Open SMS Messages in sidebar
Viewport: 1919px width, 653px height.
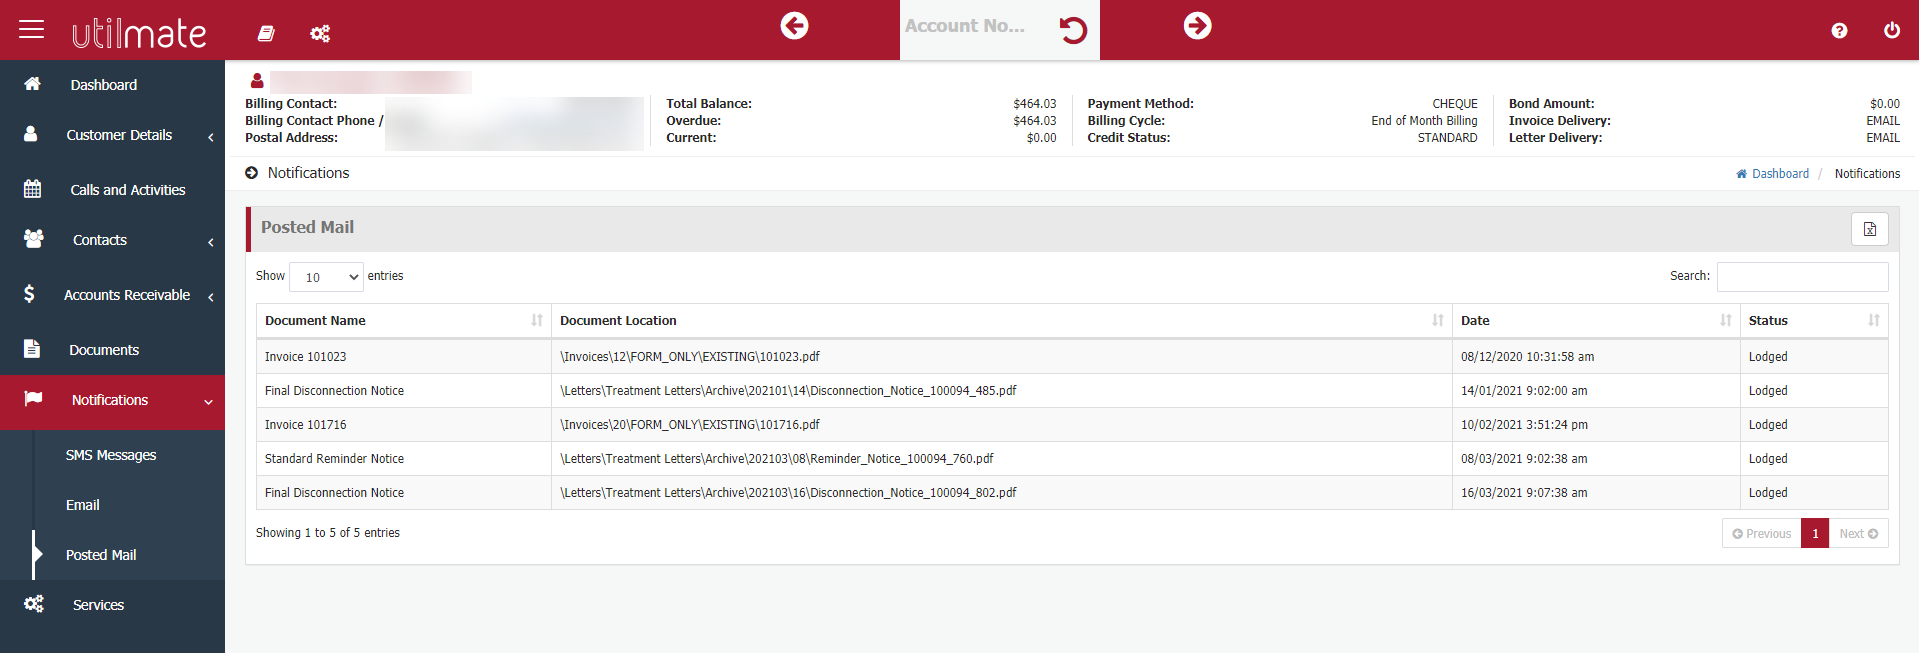[x=111, y=455]
